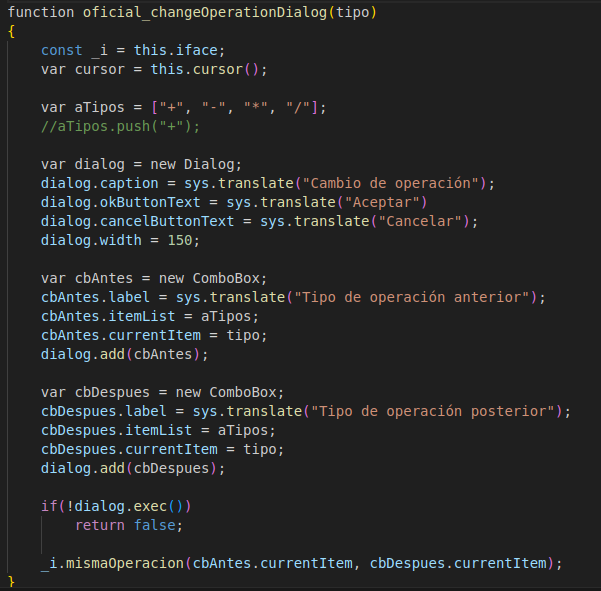Click the aTipos array declaration
Viewport: 601px width, 591px height.
tap(184, 107)
